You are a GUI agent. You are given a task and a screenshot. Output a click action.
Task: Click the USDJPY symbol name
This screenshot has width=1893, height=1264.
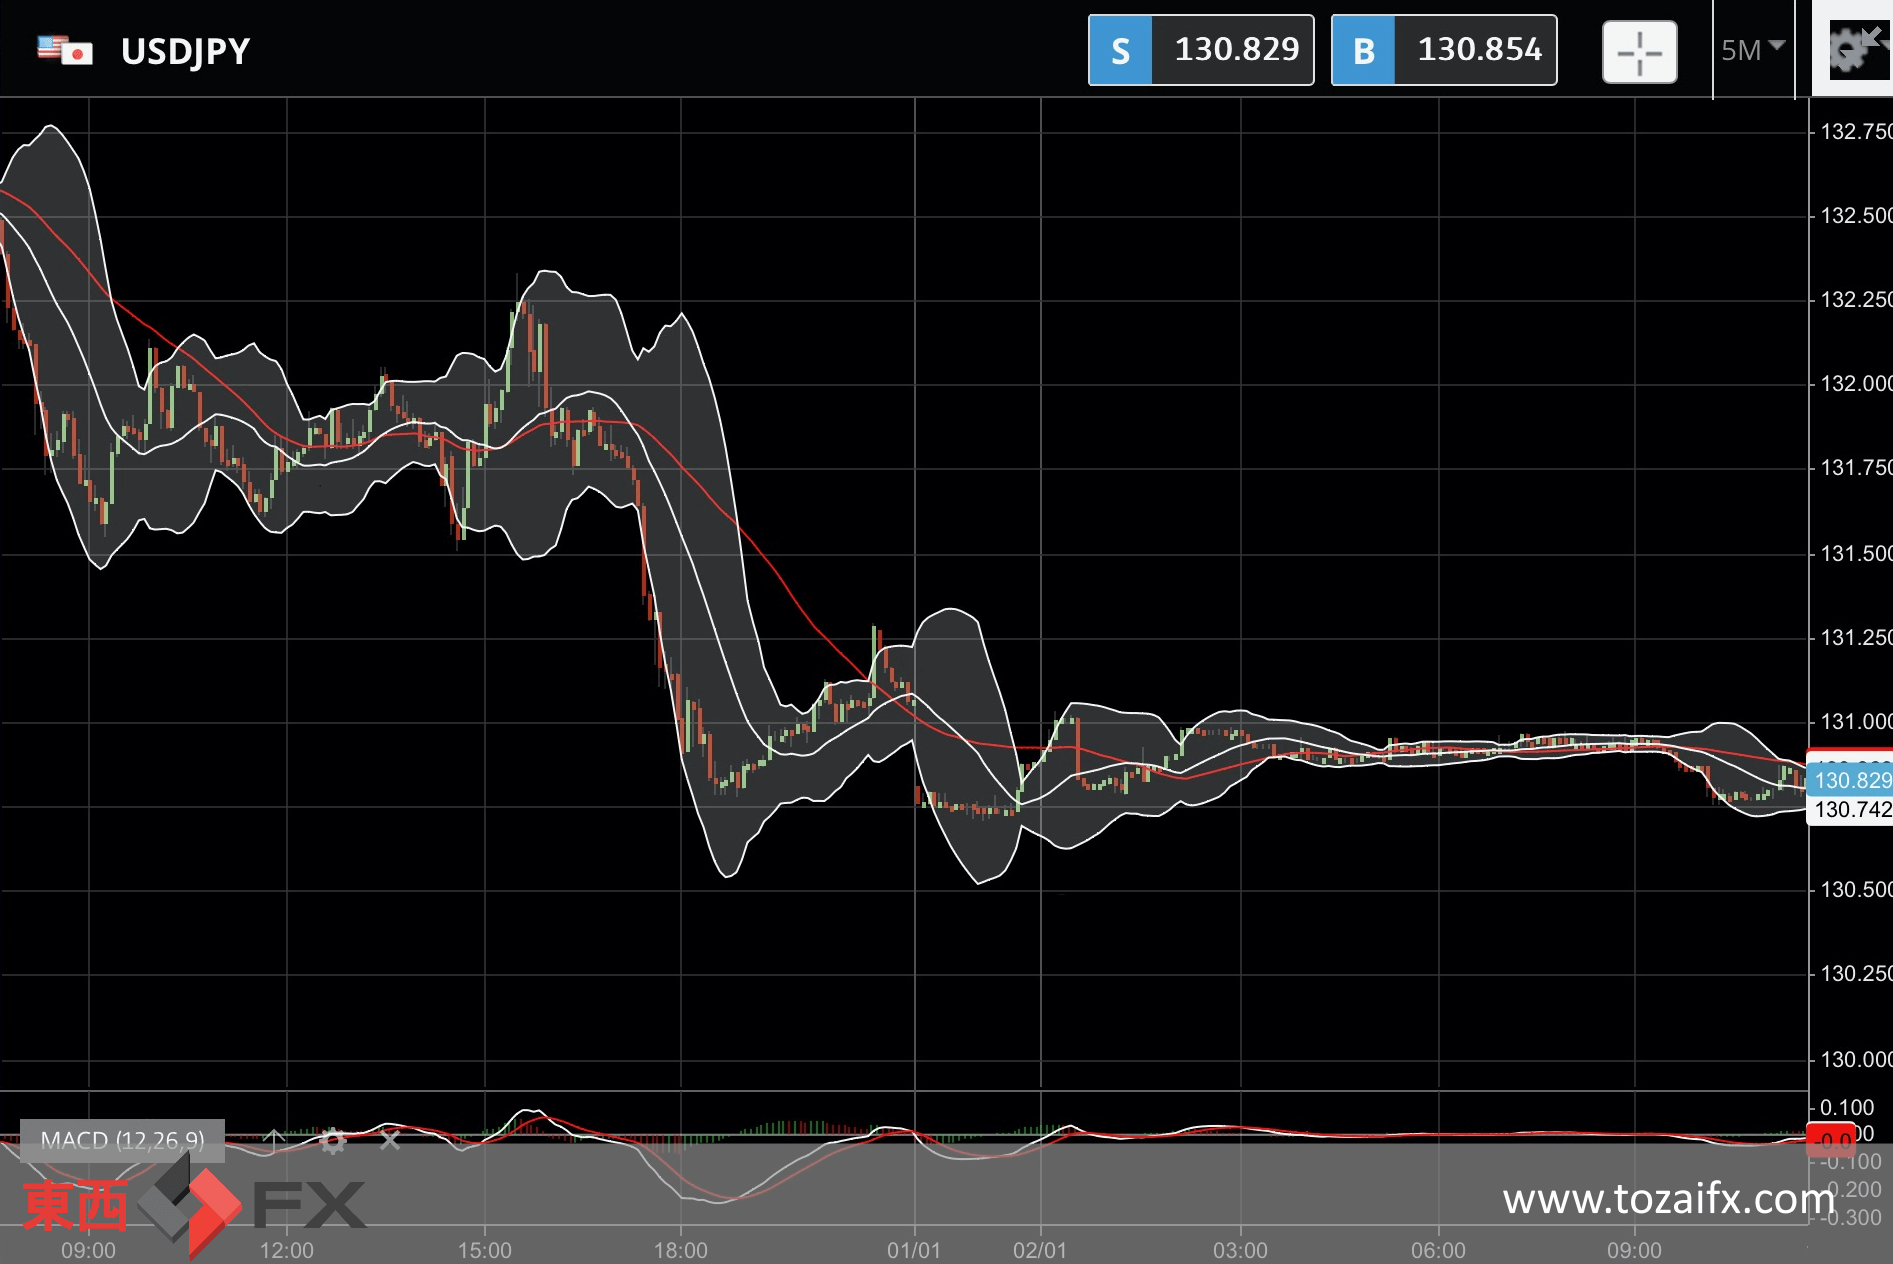pos(186,51)
